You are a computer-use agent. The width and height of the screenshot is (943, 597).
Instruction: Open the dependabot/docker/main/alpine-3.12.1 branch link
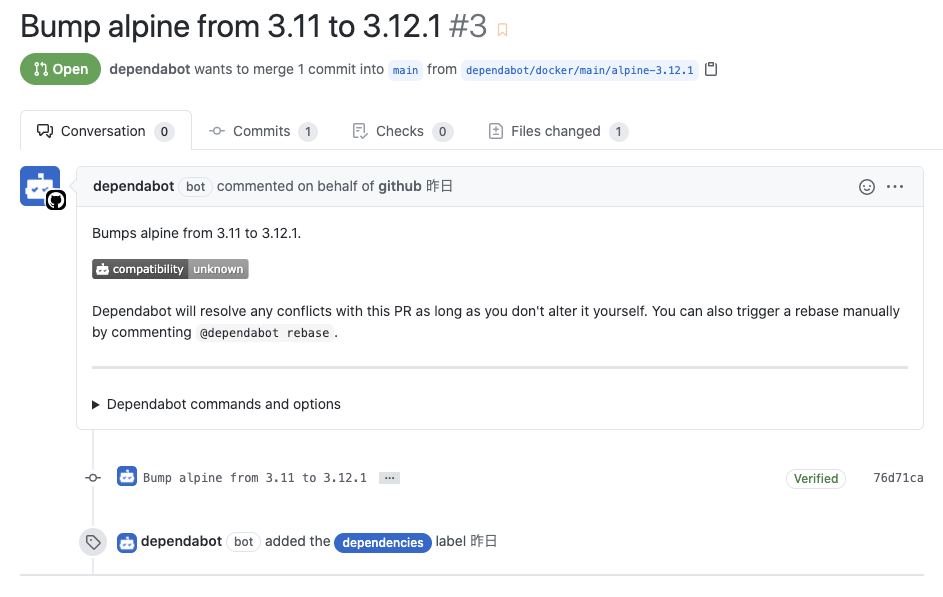point(580,70)
